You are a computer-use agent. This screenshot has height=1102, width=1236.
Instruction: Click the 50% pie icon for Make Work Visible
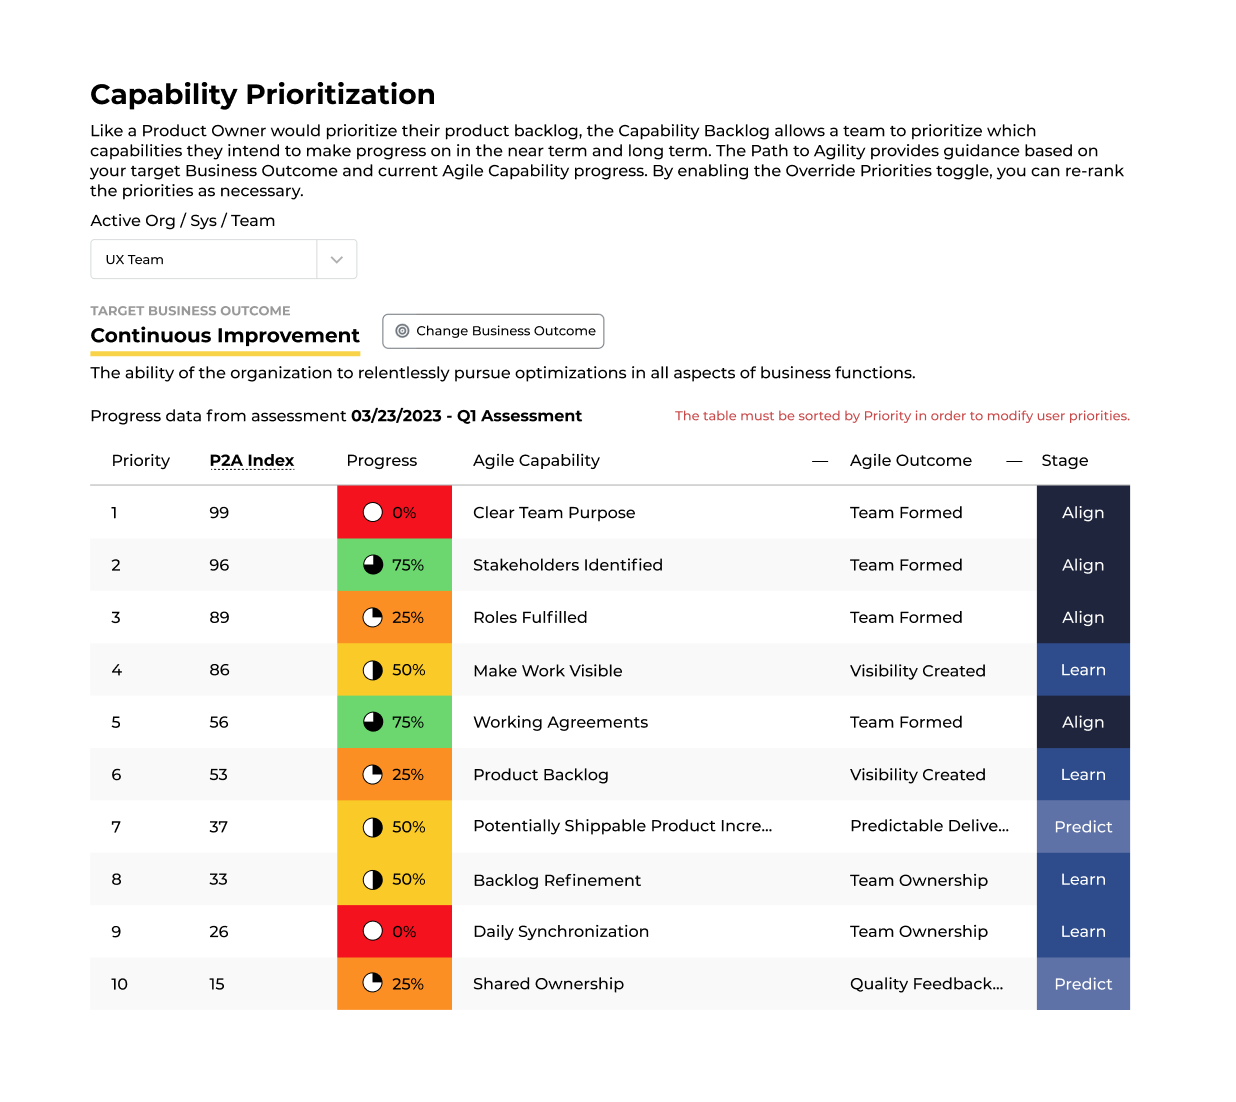[x=373, y=670]
